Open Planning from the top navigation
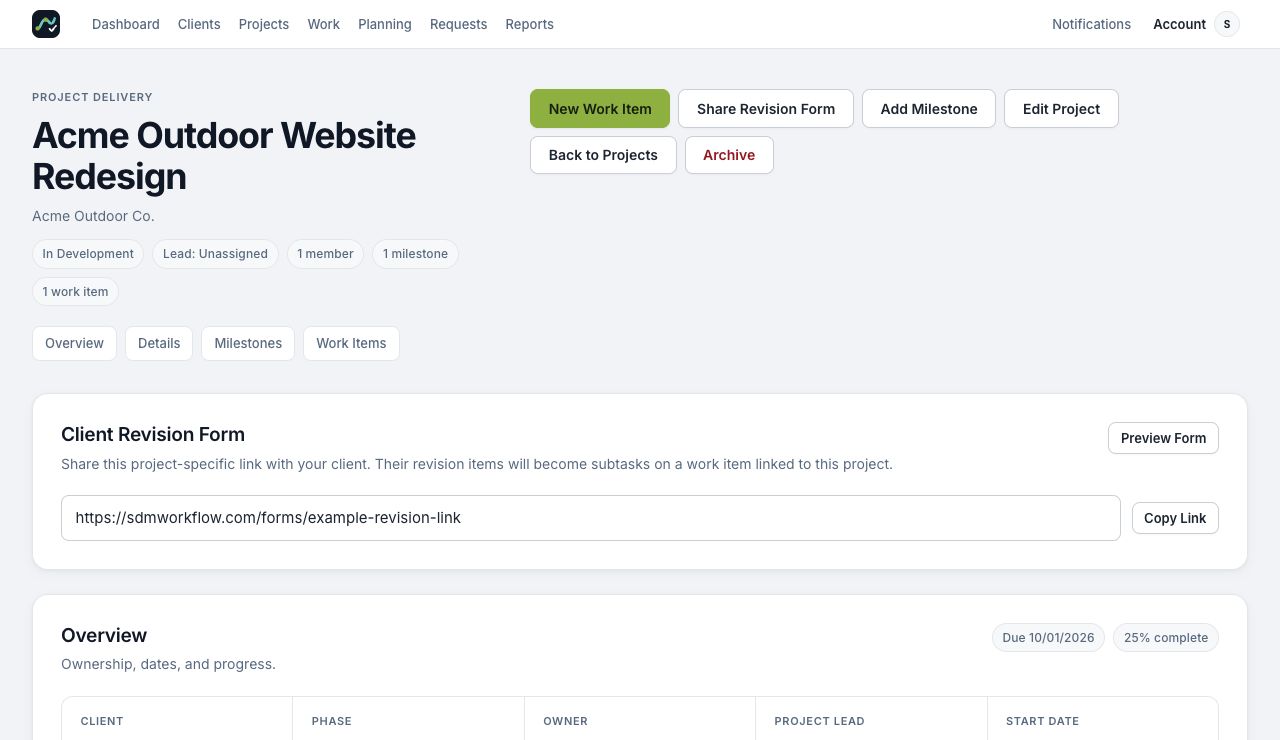 (385, 24)
